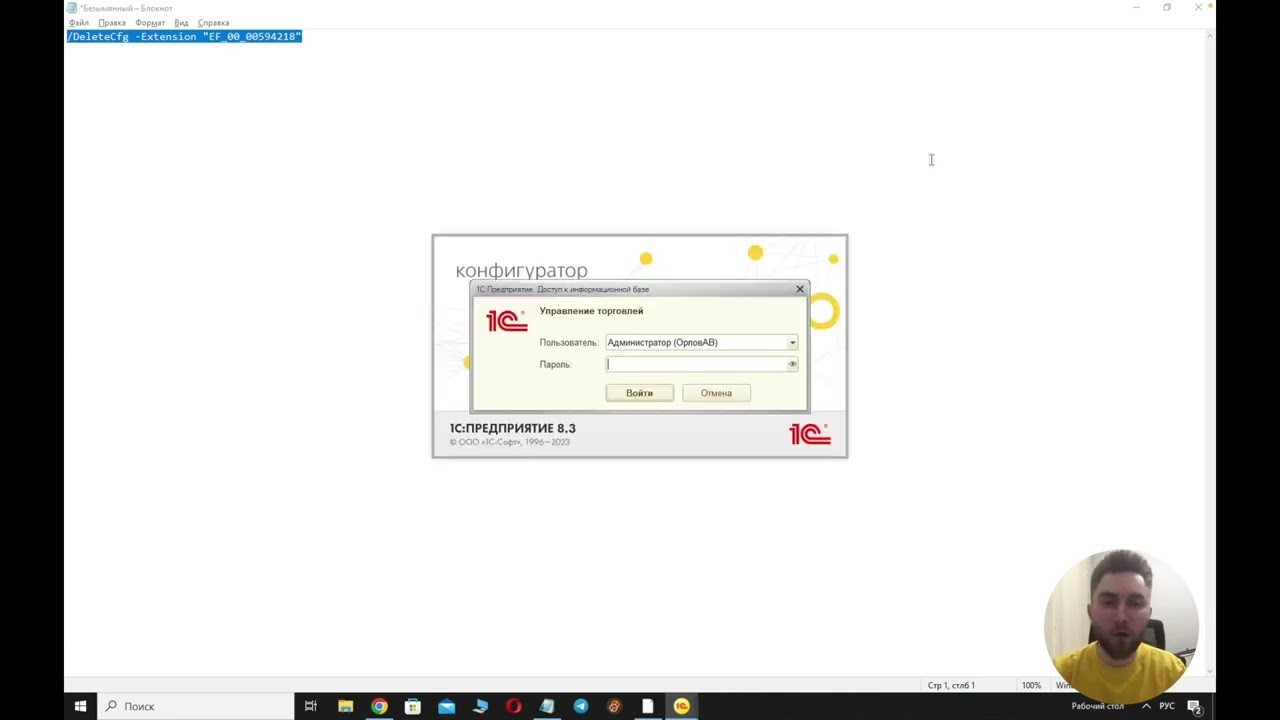Open Task View on taskbar

pyautogui.click(x=311, y=706)
